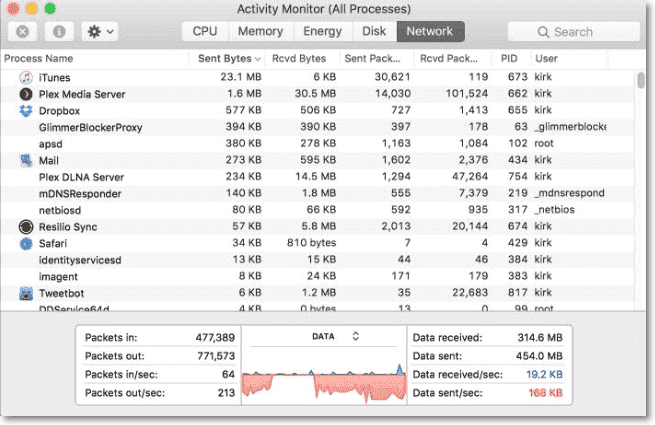Image resolution: width=655 pixels, height=425 pixels.
Task: Click the vertical scrollbar in process list
Action: point(640,80)
